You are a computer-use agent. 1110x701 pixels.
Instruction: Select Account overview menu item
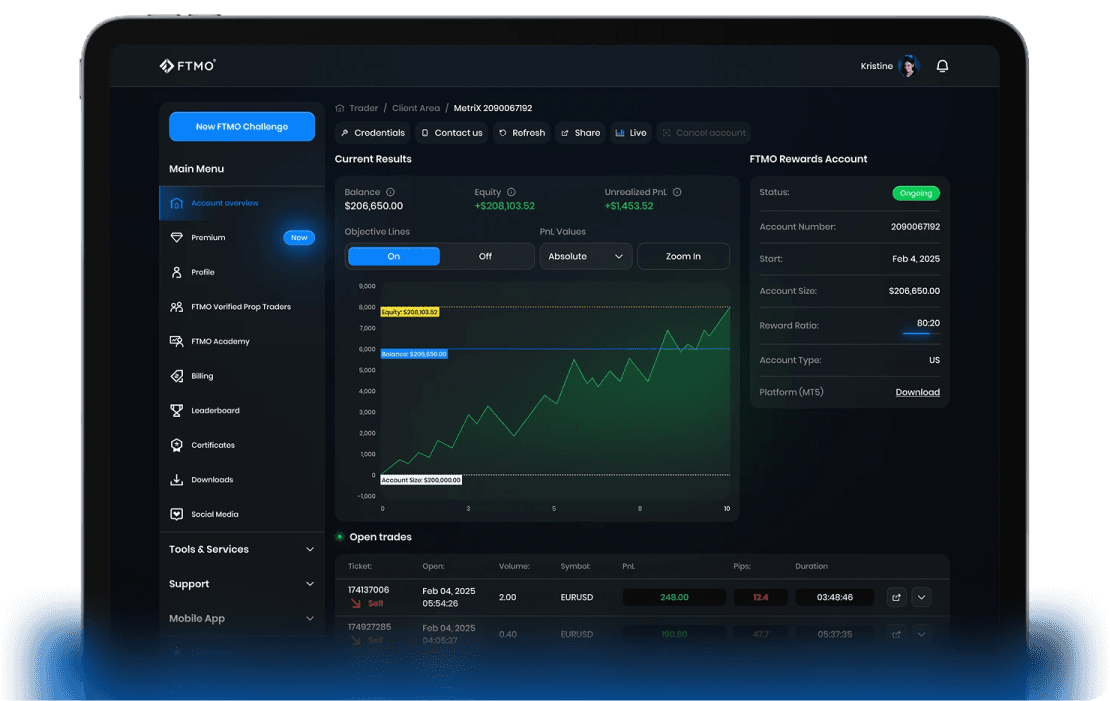pyautogui.click(x=241, y=203)
